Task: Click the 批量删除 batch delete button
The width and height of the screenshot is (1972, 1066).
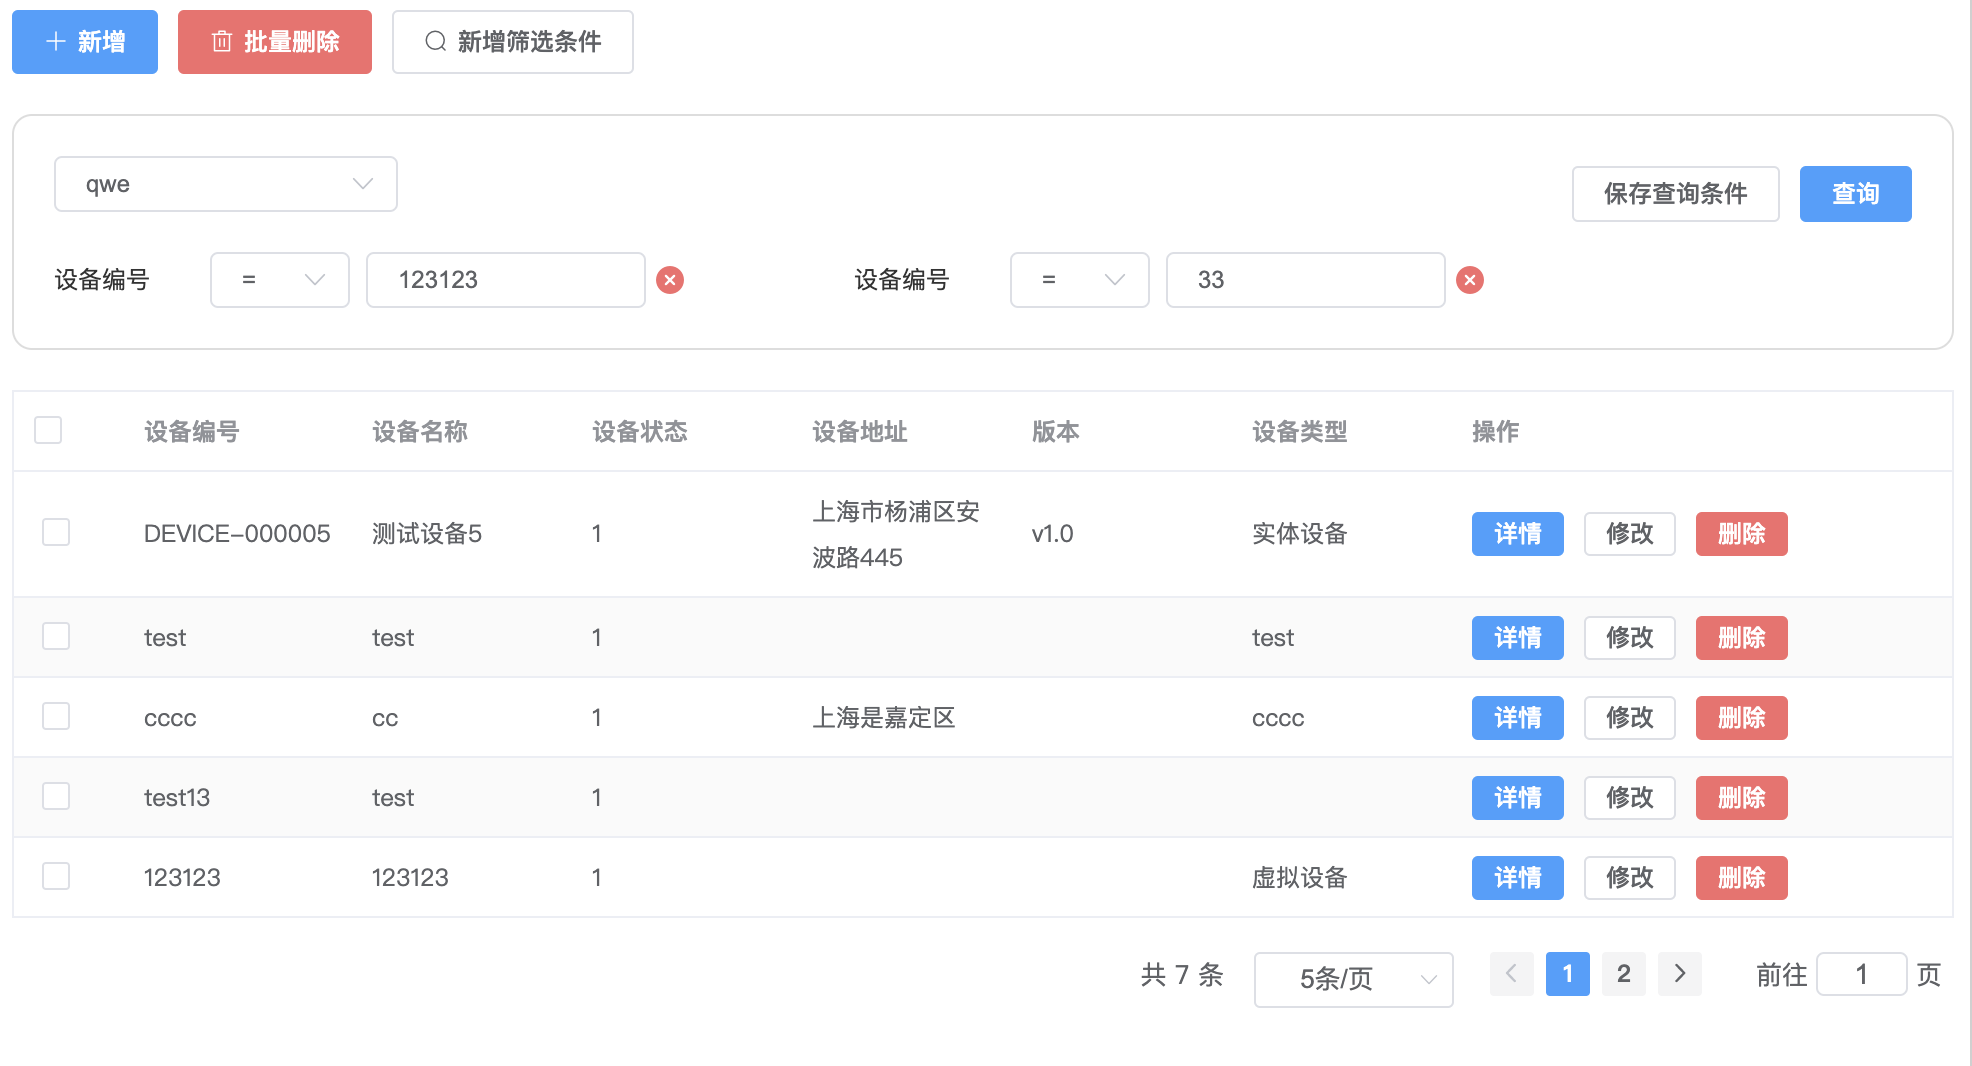Action: click(275, 42)
